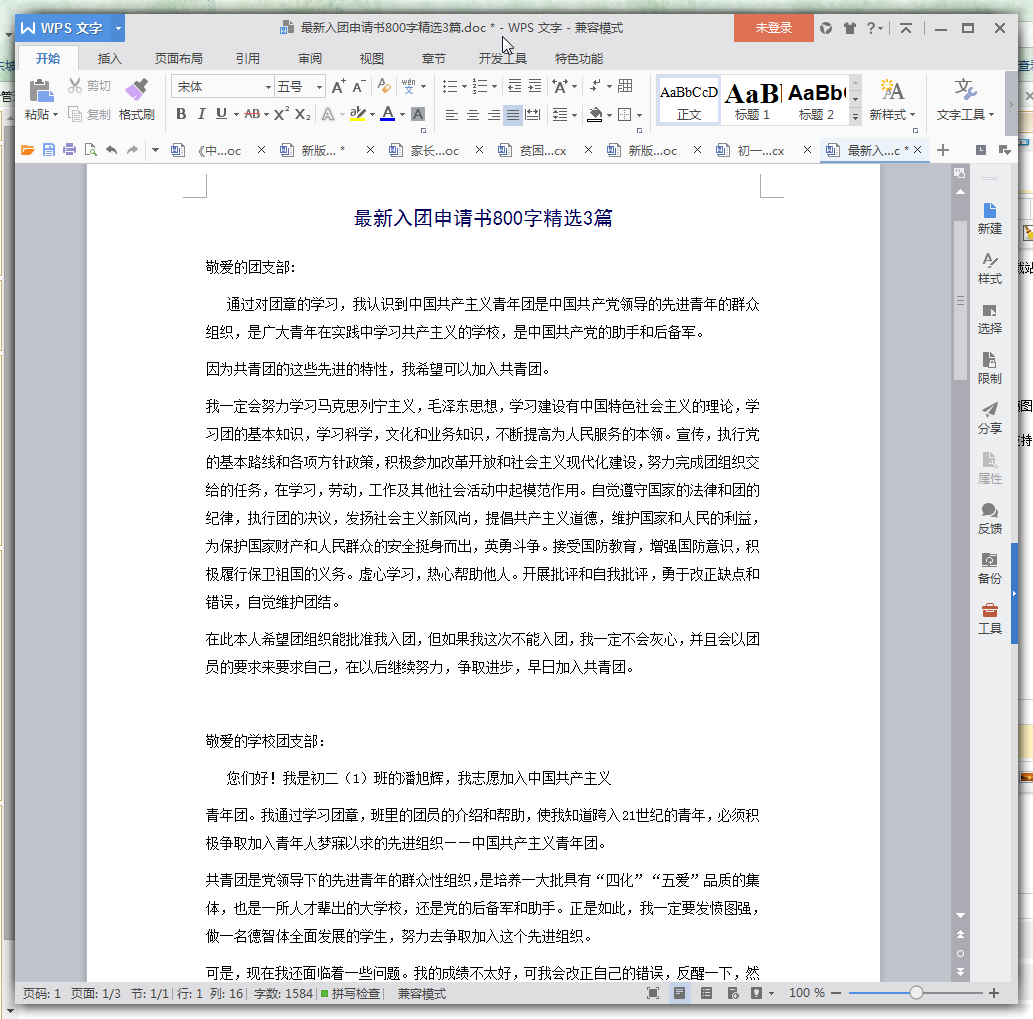
Task: Add a new document tab with plus
Action: tap(943, 150)
